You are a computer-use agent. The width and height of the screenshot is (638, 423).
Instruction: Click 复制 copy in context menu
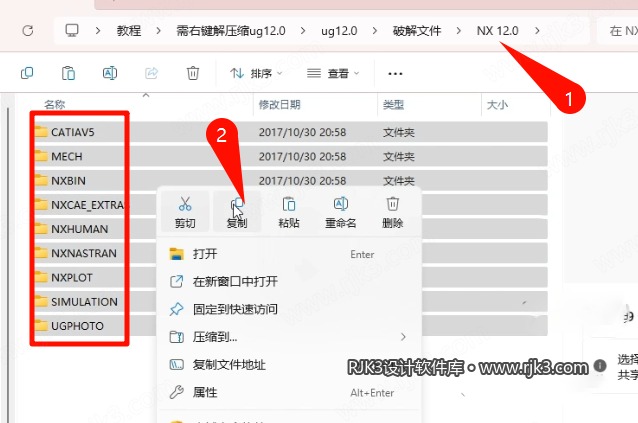[237, 212]
